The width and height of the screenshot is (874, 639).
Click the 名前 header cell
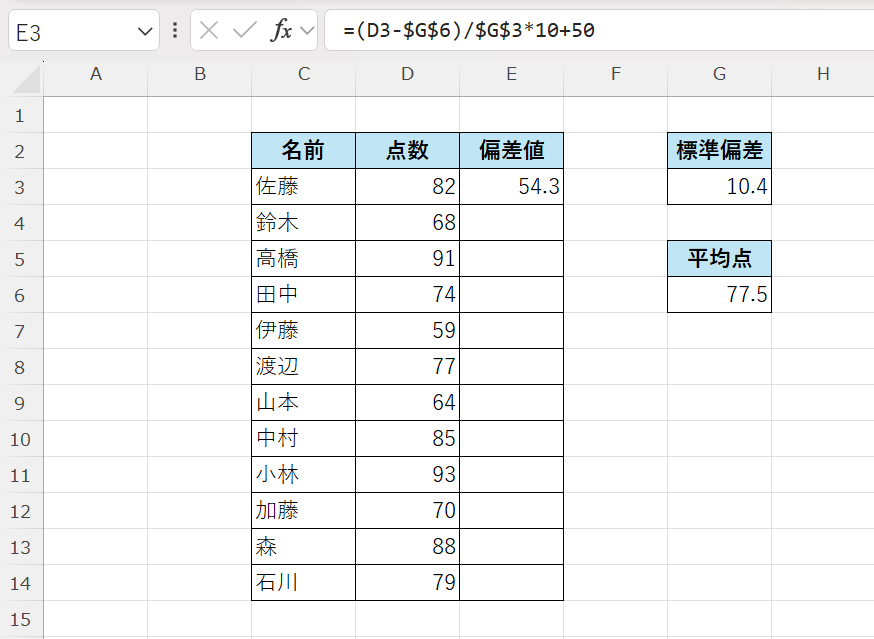(303, 151)
